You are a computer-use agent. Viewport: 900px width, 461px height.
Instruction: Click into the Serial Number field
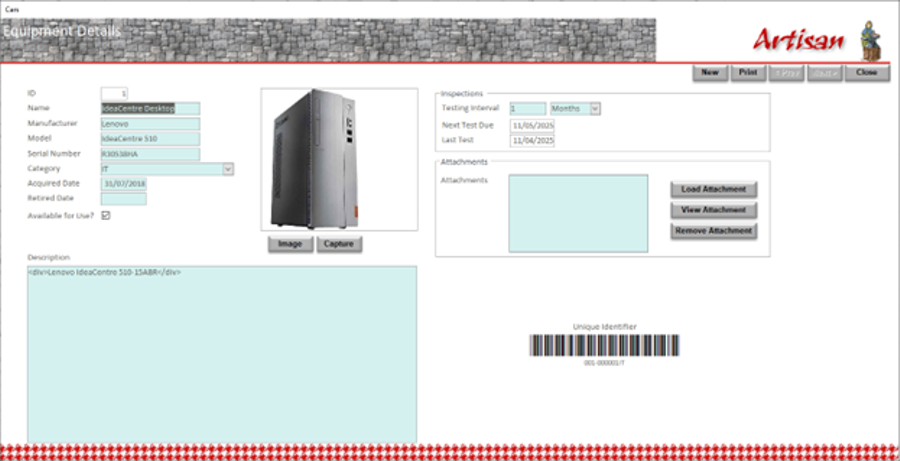tap(150, 155)
